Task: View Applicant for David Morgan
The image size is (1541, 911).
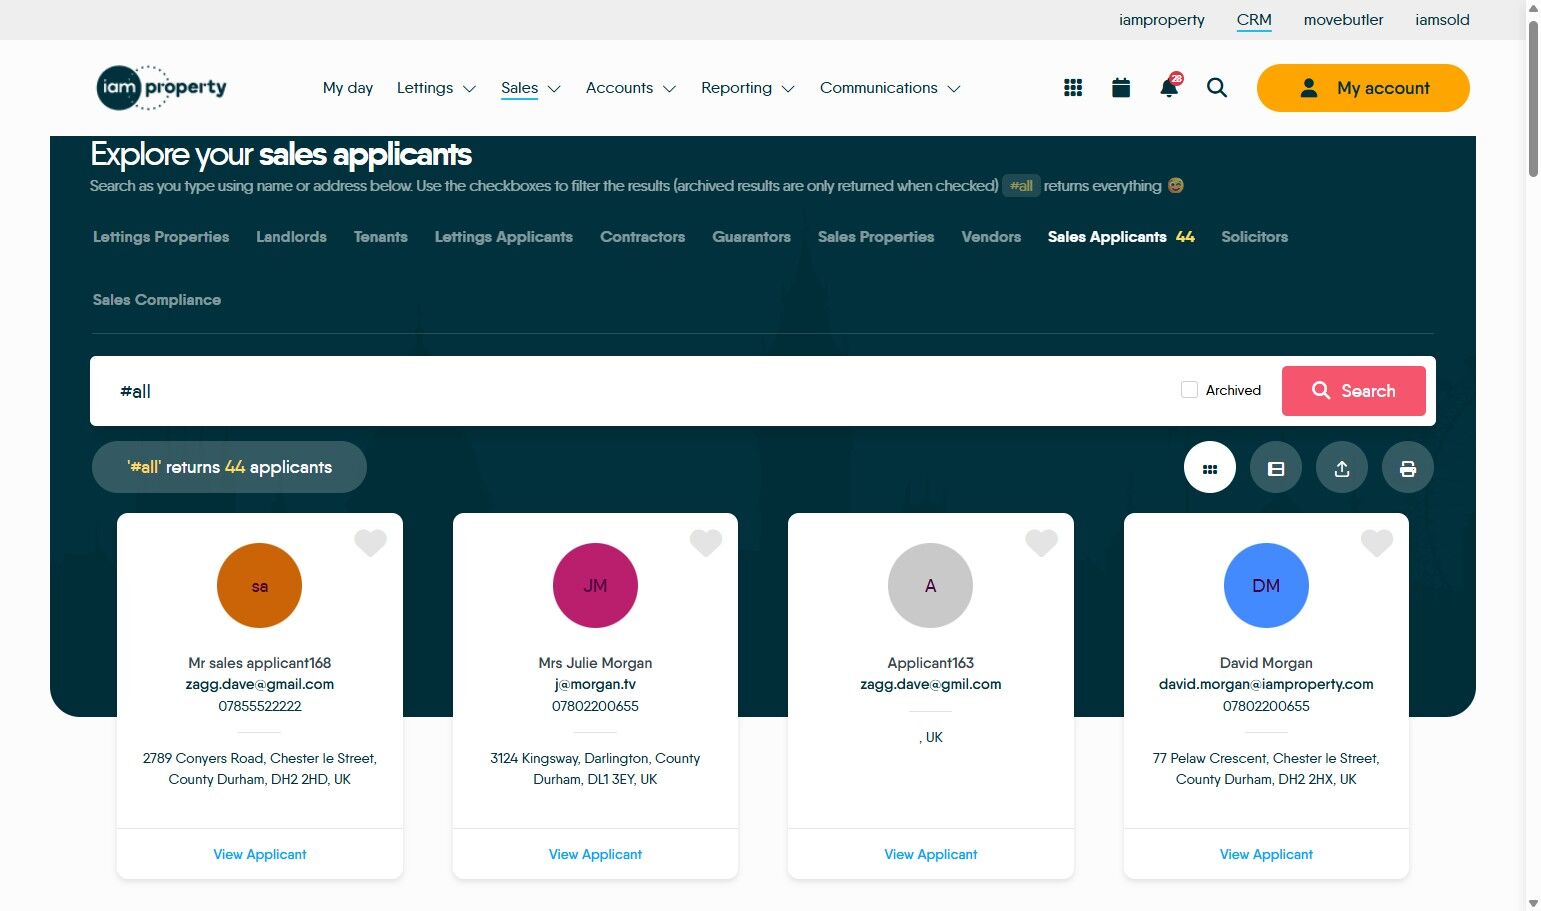Action: click(x=1266, y=854)
